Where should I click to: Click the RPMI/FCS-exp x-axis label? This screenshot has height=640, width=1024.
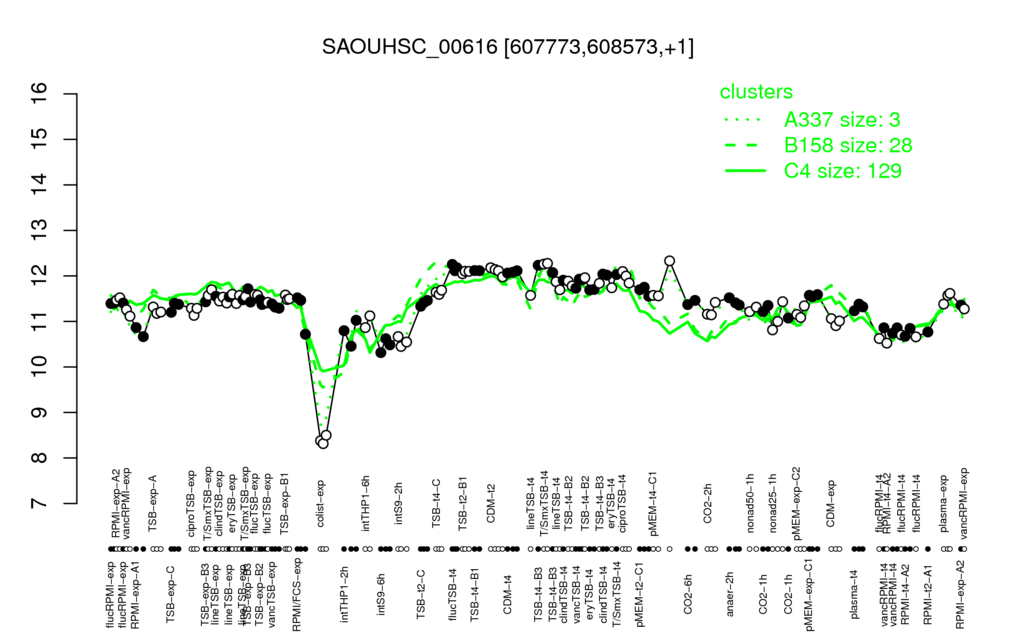point(296,594)
